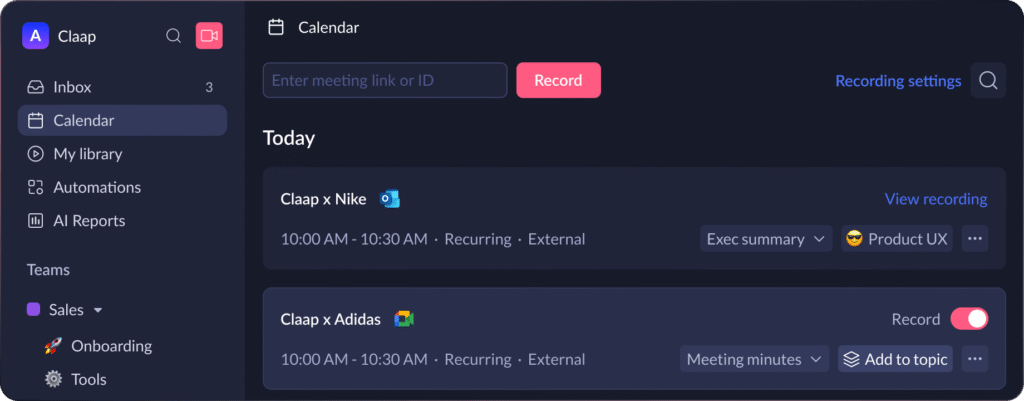Collapse the Sales team section
1024x401 pixels.
[98, 310]
